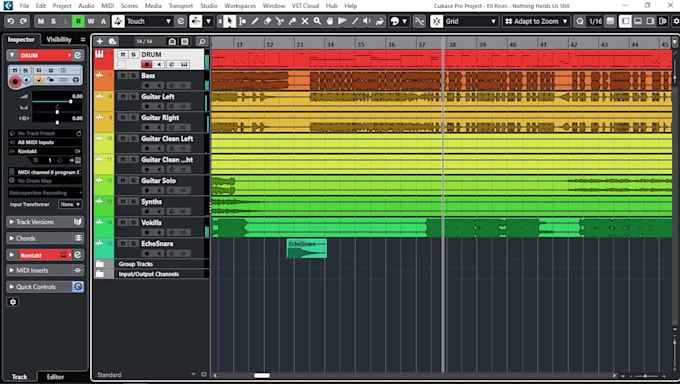Click the track list settings gear at bottom

204,374
